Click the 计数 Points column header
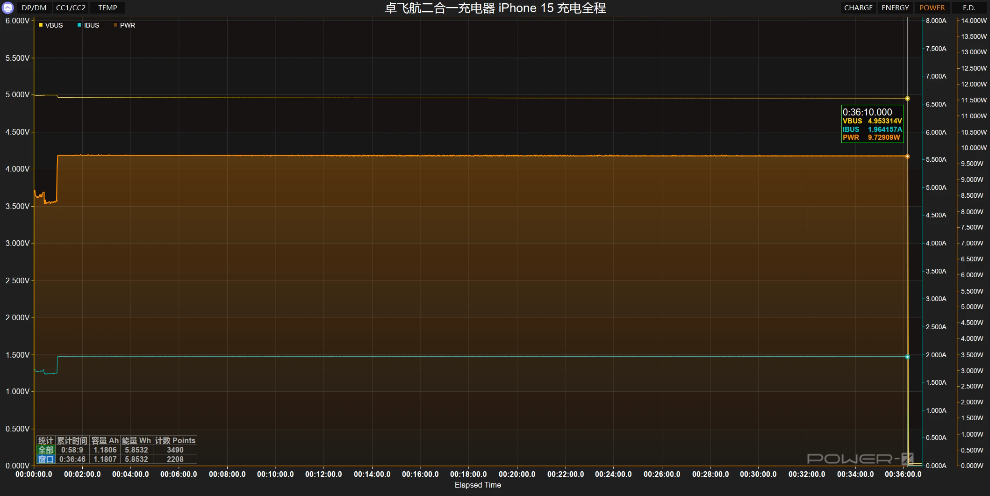 pos(176,440)
